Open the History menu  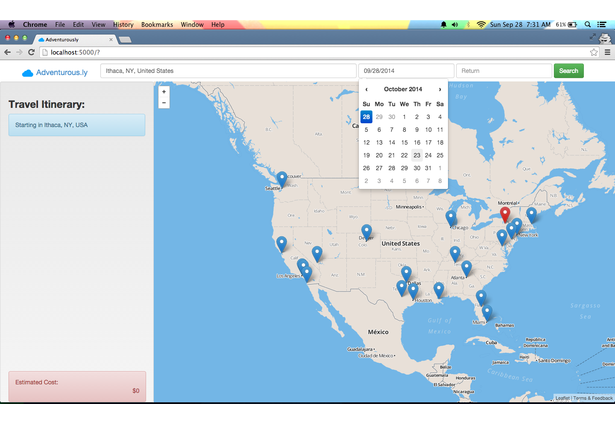pos(123,24)
